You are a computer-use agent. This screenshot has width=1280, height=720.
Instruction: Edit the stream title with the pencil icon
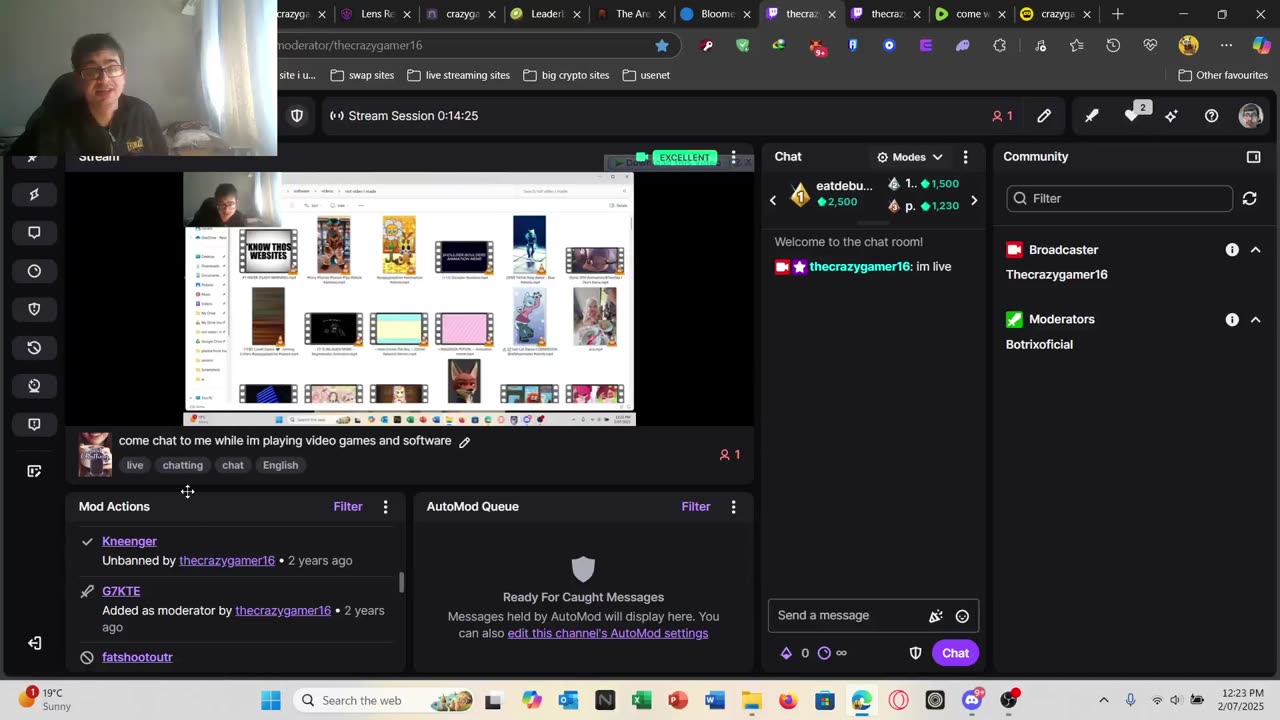pos(464,442)
